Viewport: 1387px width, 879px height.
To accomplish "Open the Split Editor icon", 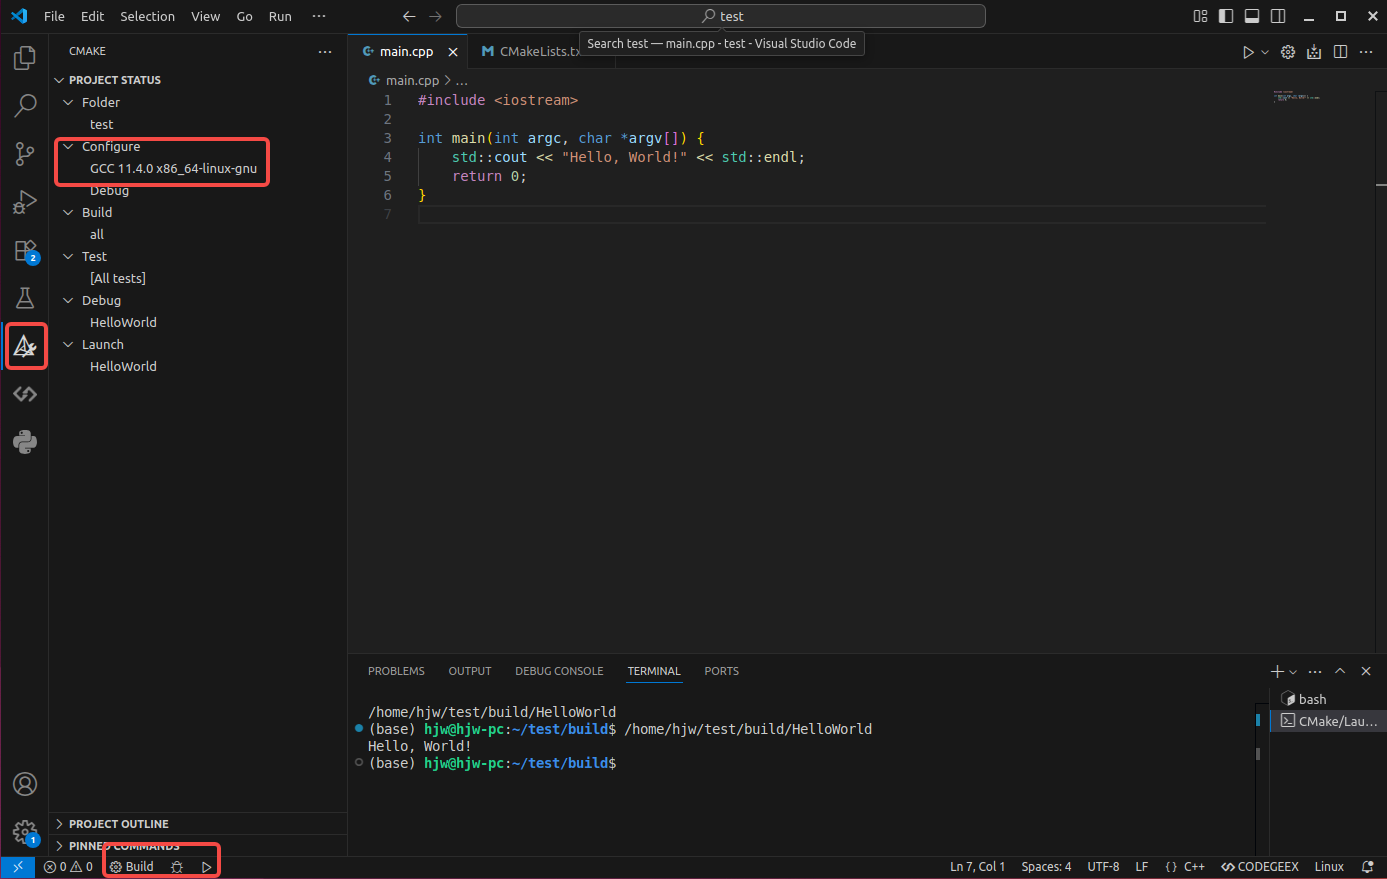I will tap(1340, 51).
